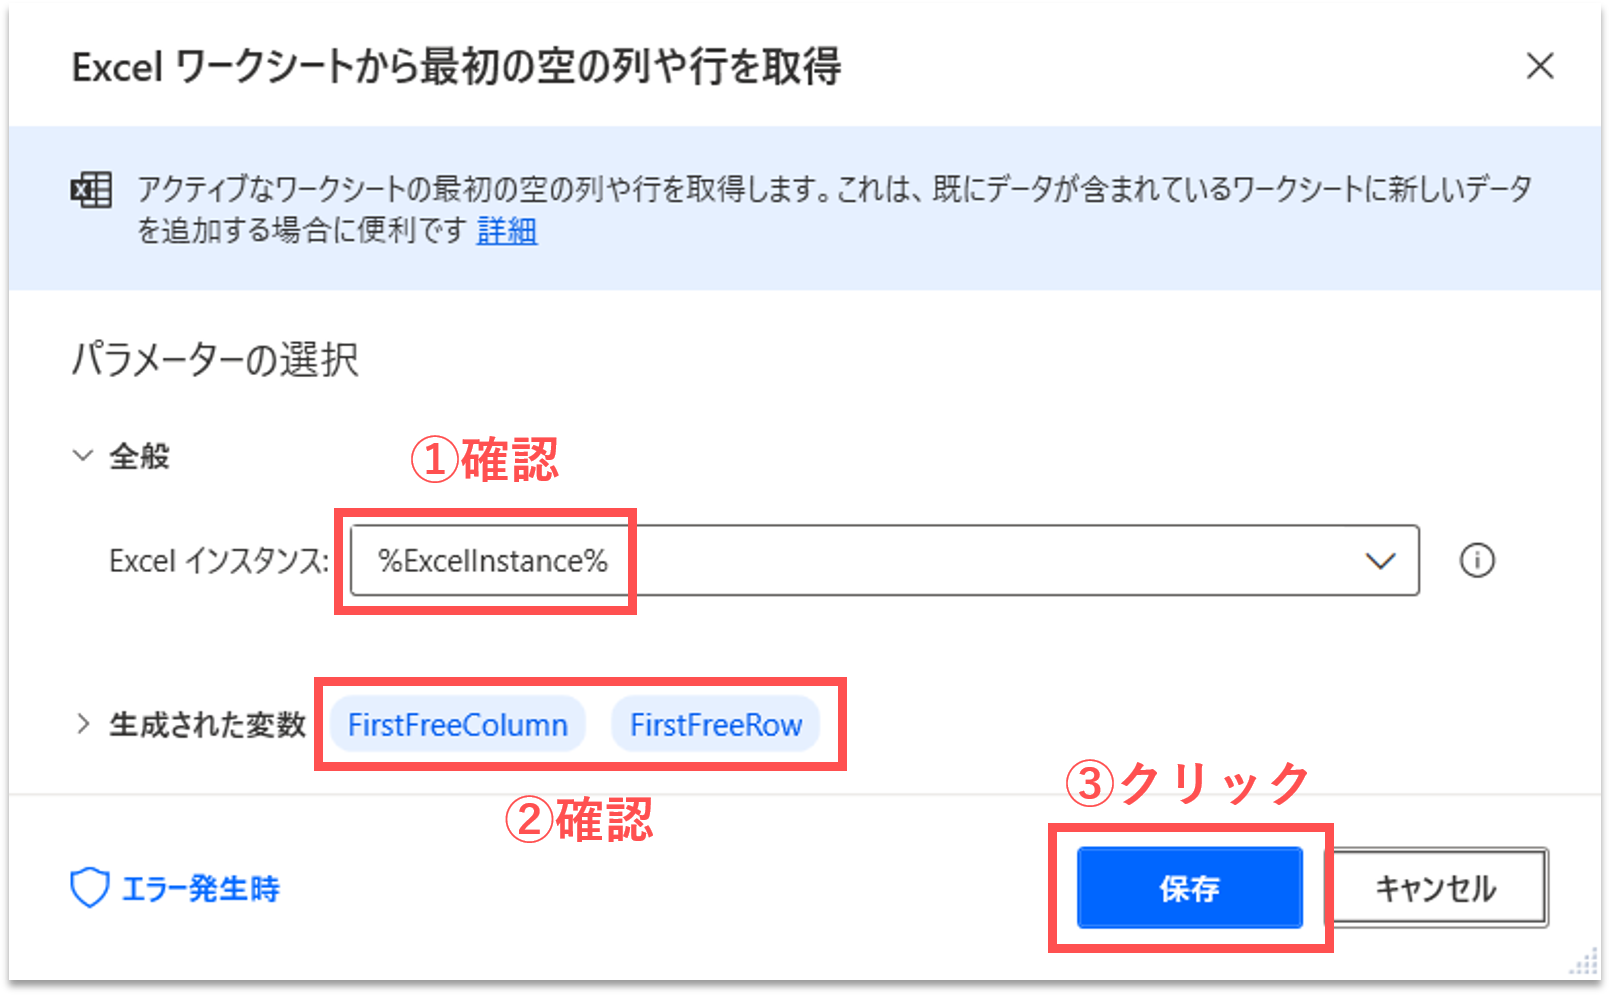Collapse the 全般 section chevron
The height and width of the screenshot is (995, 1610).
[82, 456]
